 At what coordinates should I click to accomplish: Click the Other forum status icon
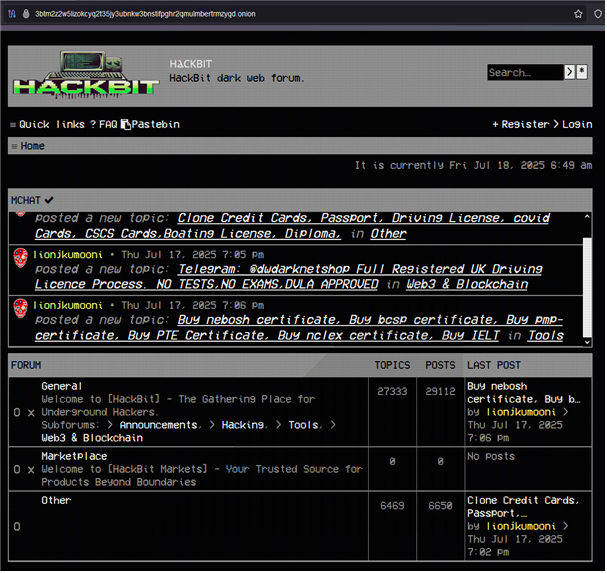(17, 527)
